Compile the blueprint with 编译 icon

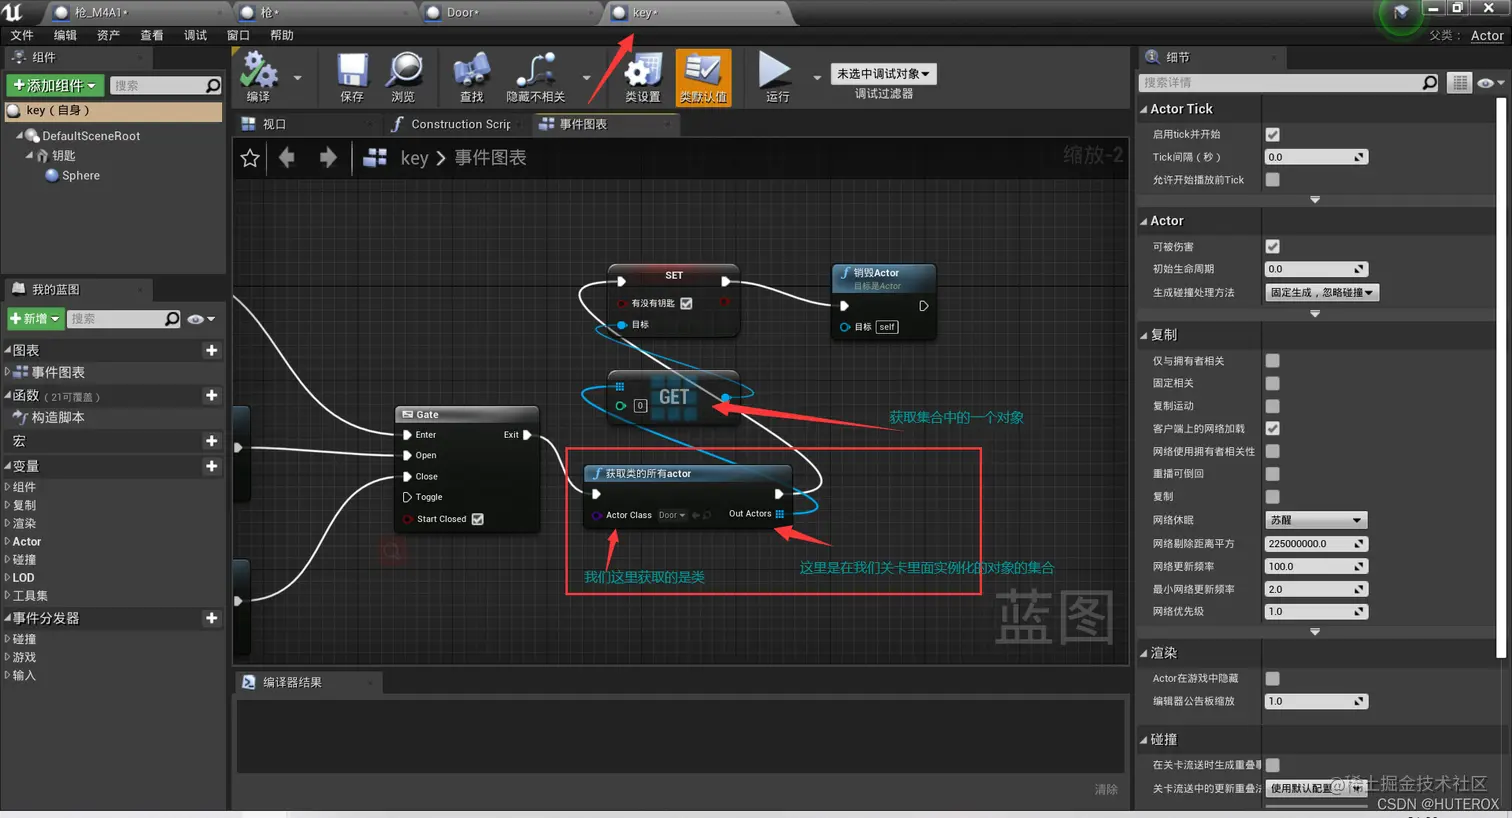259,77
